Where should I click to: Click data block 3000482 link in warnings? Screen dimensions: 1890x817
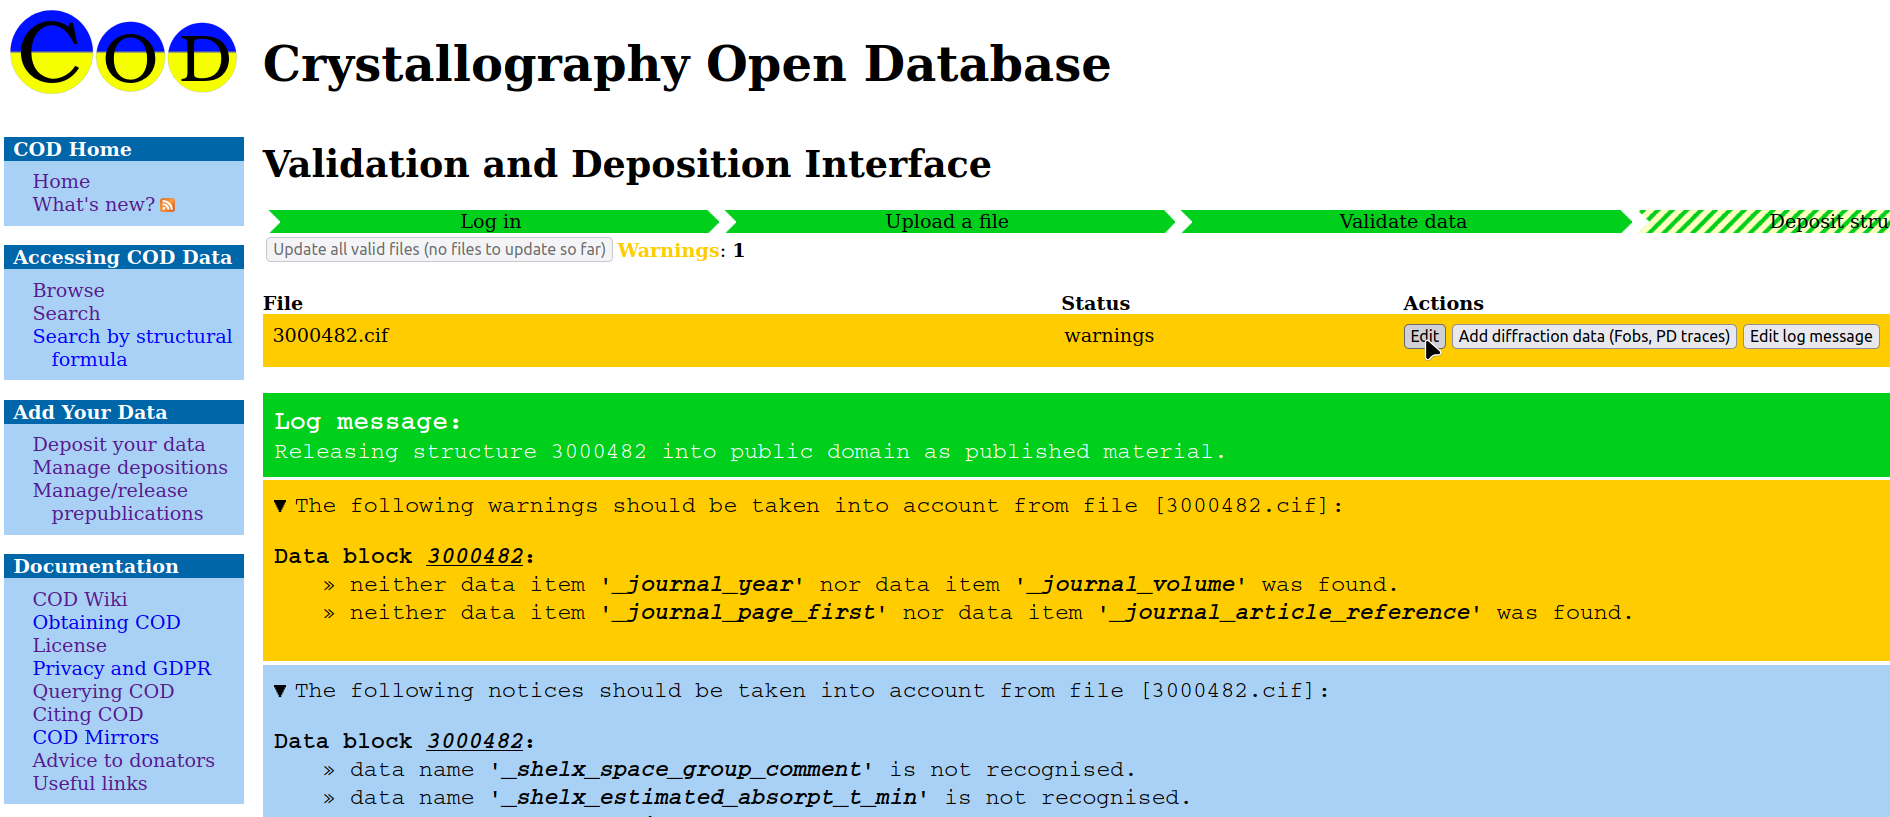click(x=475, y=556)
